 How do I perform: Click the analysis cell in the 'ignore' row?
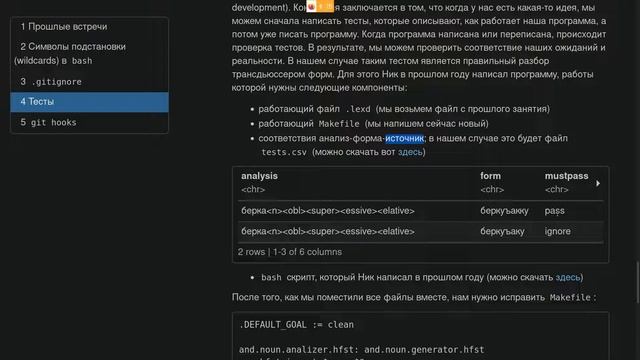point(327,231)
